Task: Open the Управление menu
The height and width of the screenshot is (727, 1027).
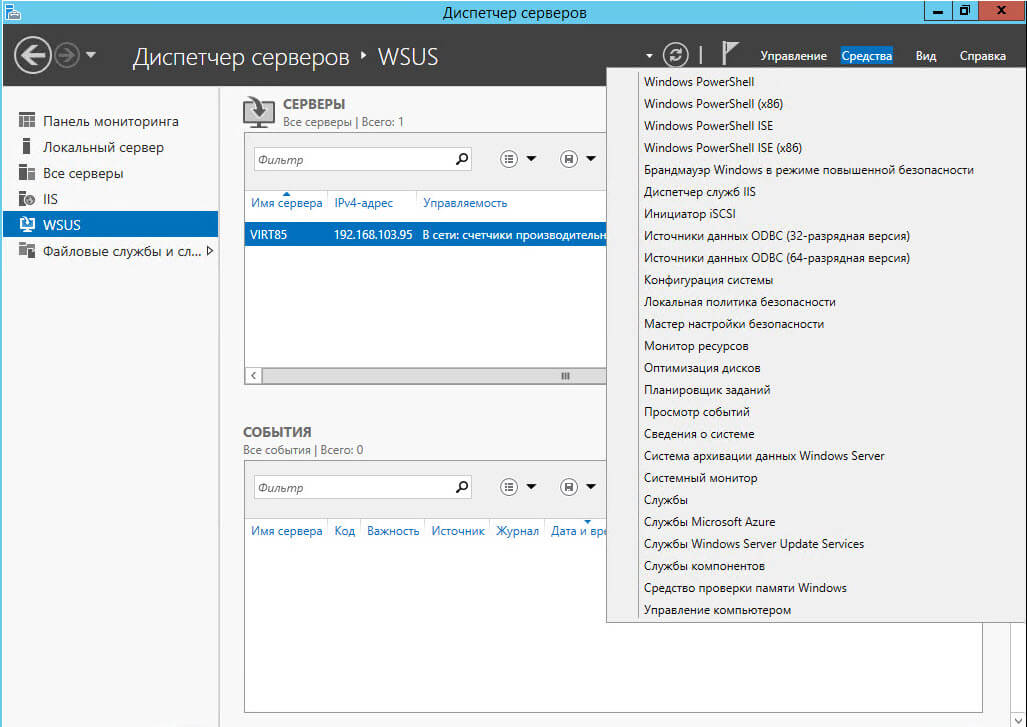Action: click(793, 56)
